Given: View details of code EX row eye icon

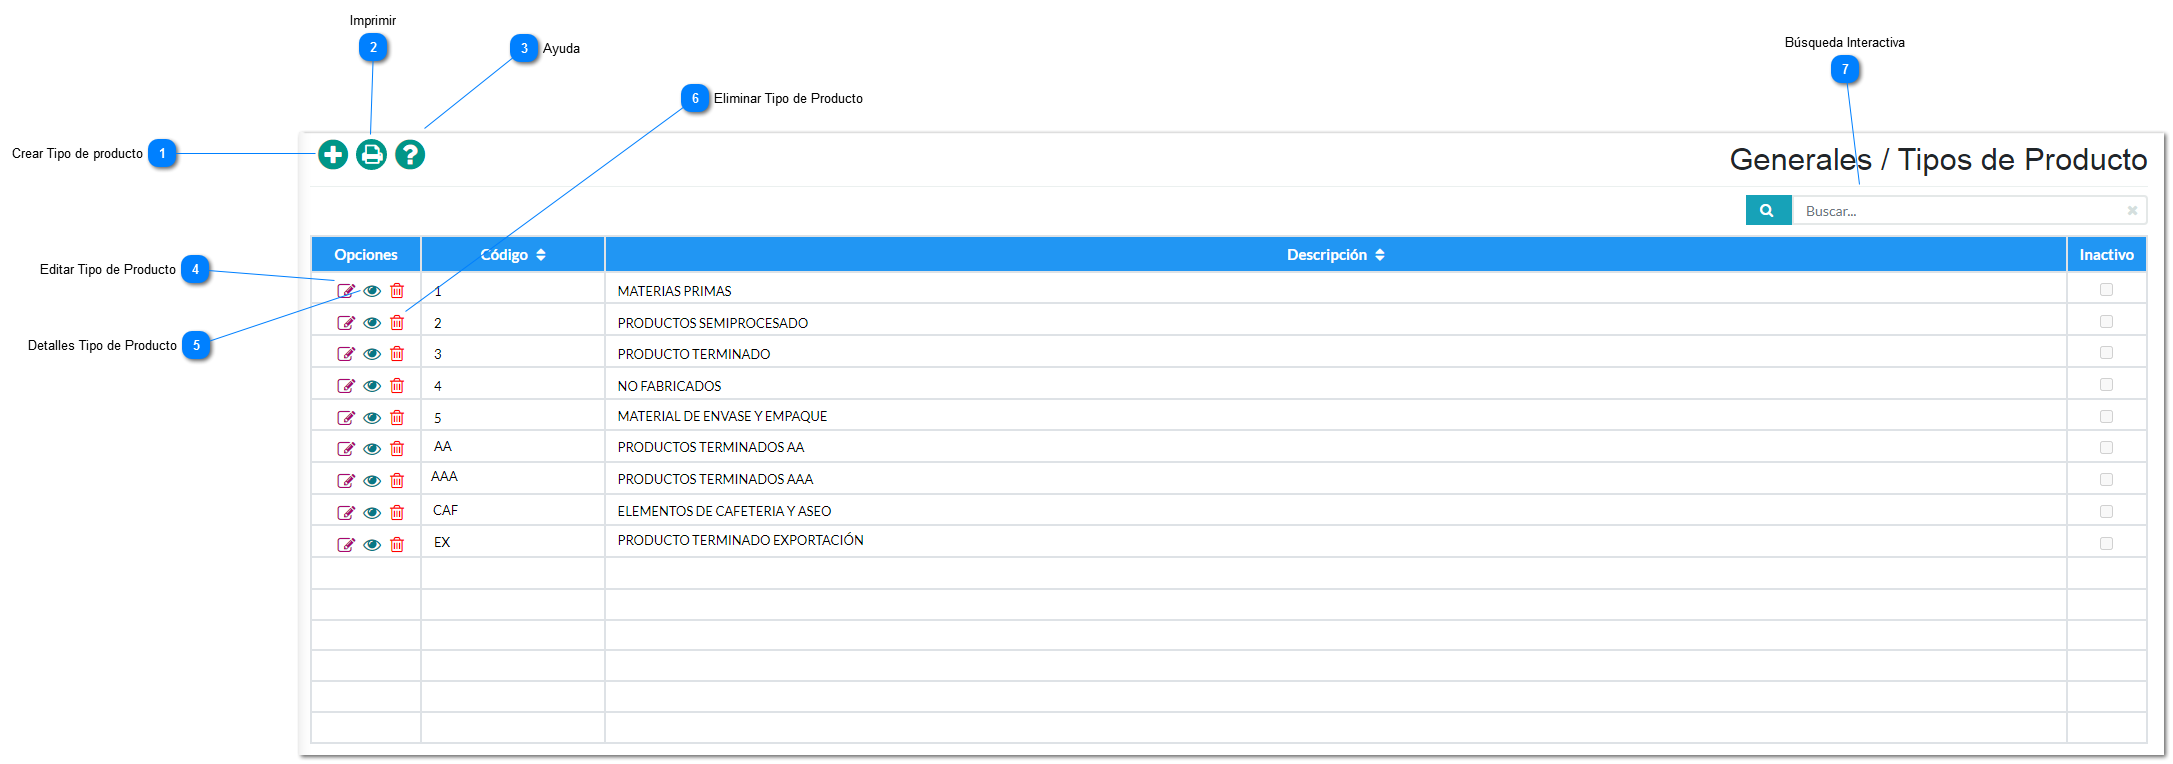Looking at the screenshot, I should coord(372,545).
